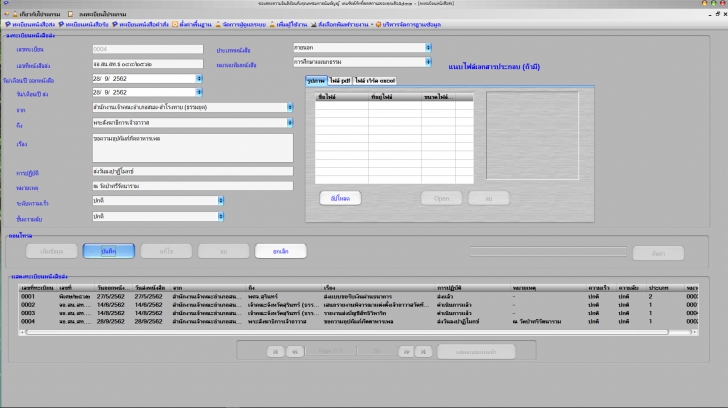
Task: Open the เกี่ยวกับโปรแกรม menu
Action: coord(37,14)
